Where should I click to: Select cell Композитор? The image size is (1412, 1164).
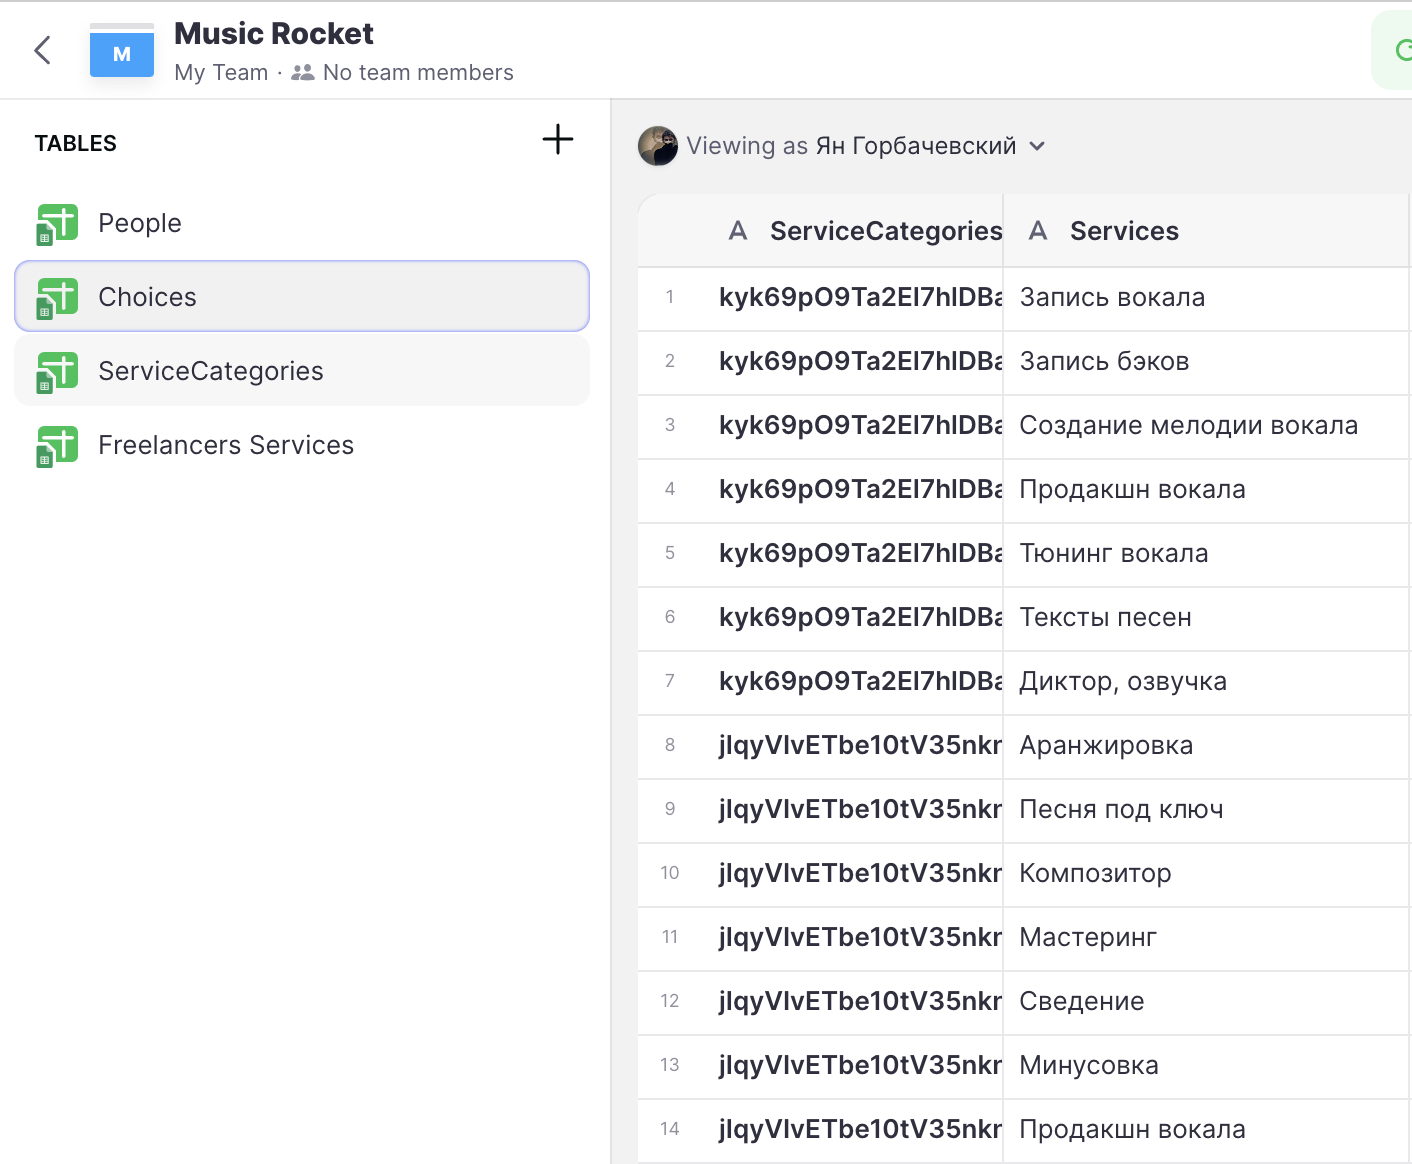pos(1206,874)
